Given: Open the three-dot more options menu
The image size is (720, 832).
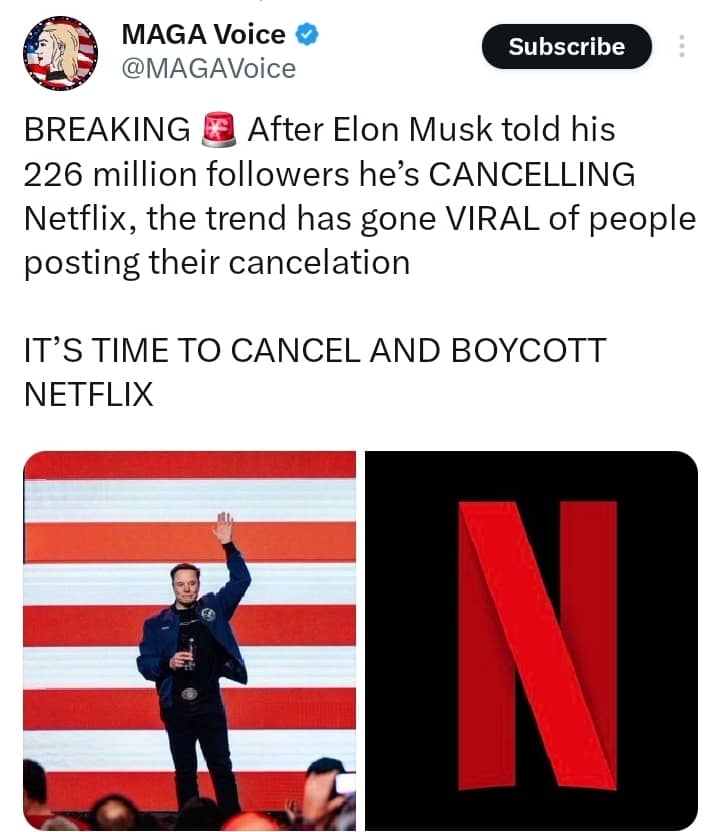Looking at the screenshot, I should click(x=682, y=47).
